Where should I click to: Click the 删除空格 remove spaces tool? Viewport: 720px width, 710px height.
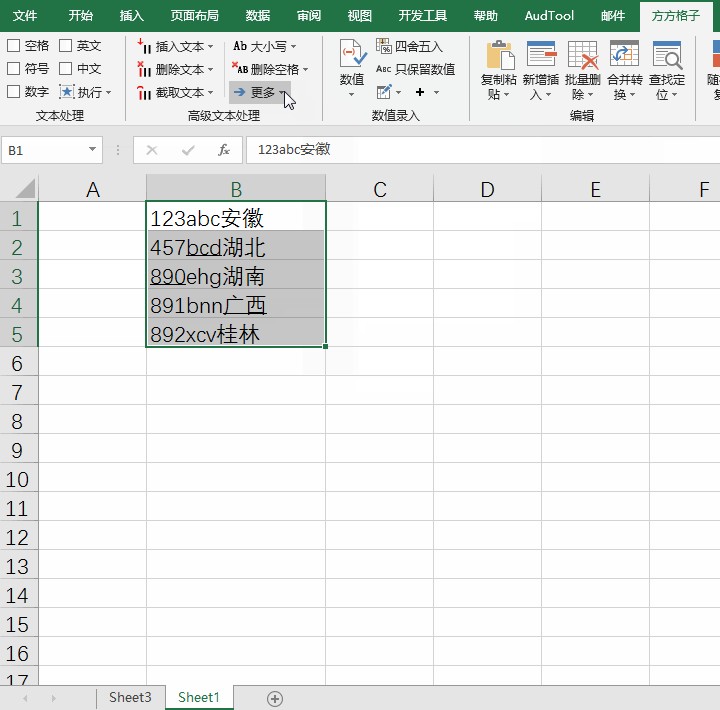269,69
